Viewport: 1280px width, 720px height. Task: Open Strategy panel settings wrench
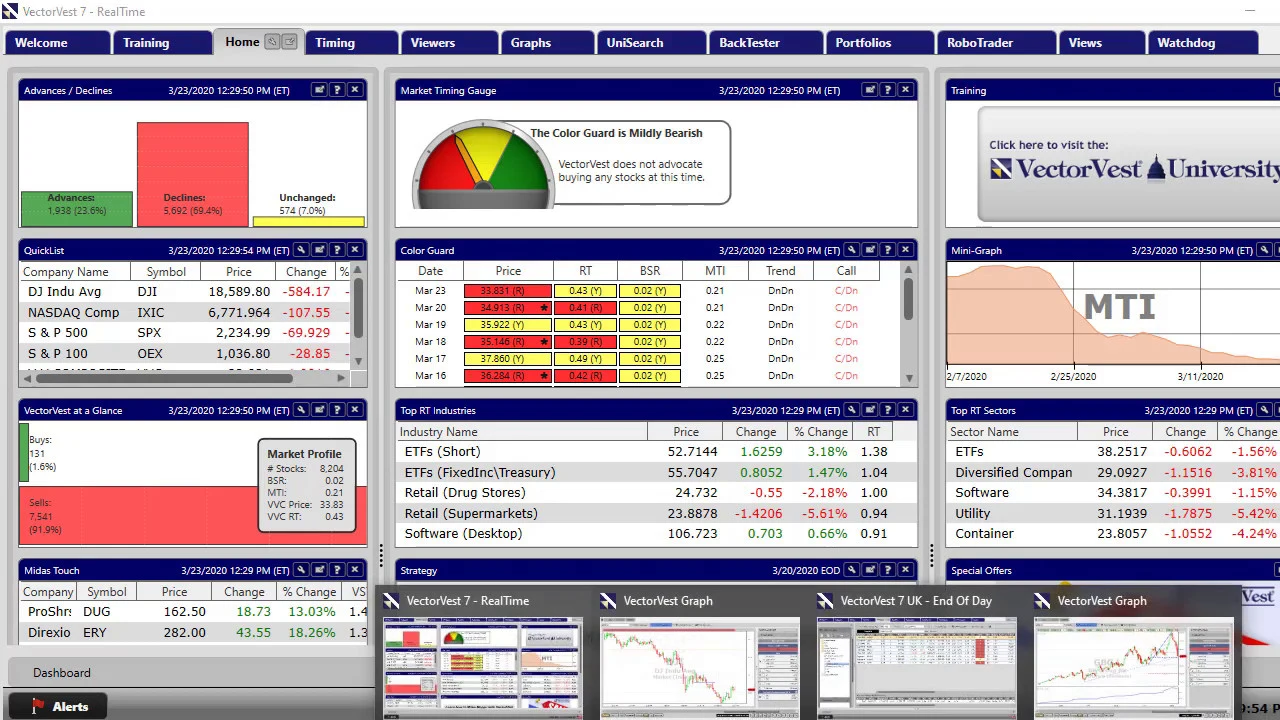tap(851, 570)
